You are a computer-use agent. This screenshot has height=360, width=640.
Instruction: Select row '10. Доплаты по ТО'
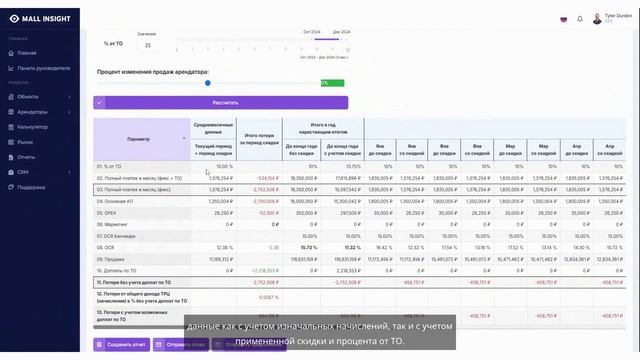point(360,271)
